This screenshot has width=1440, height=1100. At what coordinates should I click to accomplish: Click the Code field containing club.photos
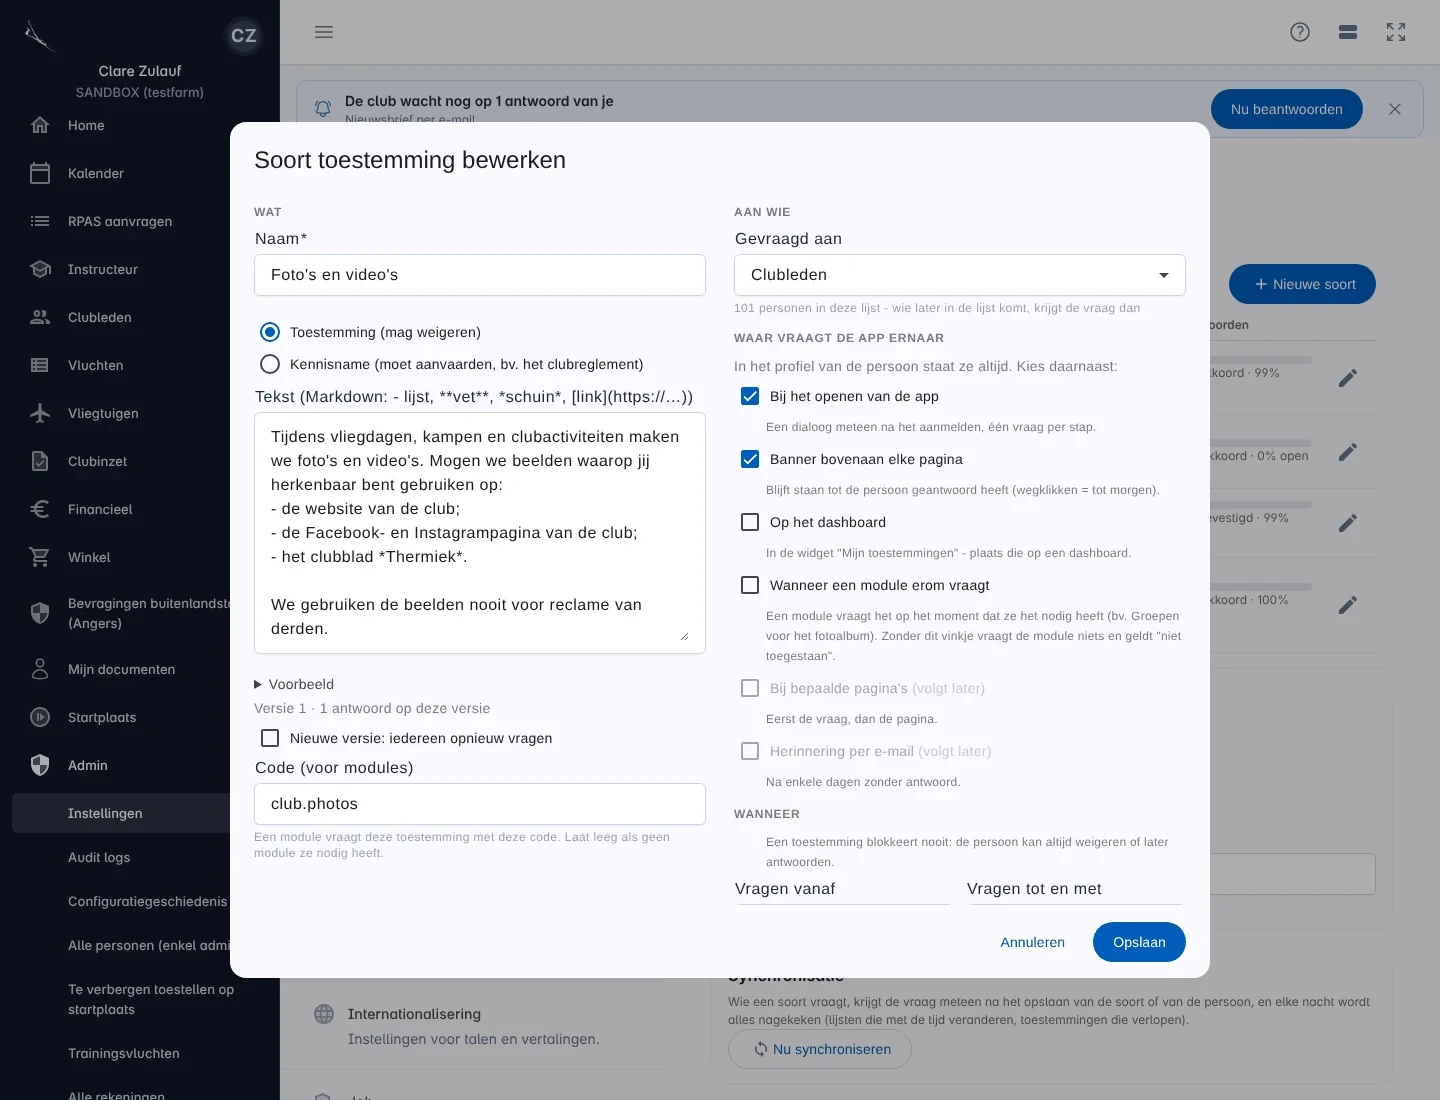[x=480, y=804]
